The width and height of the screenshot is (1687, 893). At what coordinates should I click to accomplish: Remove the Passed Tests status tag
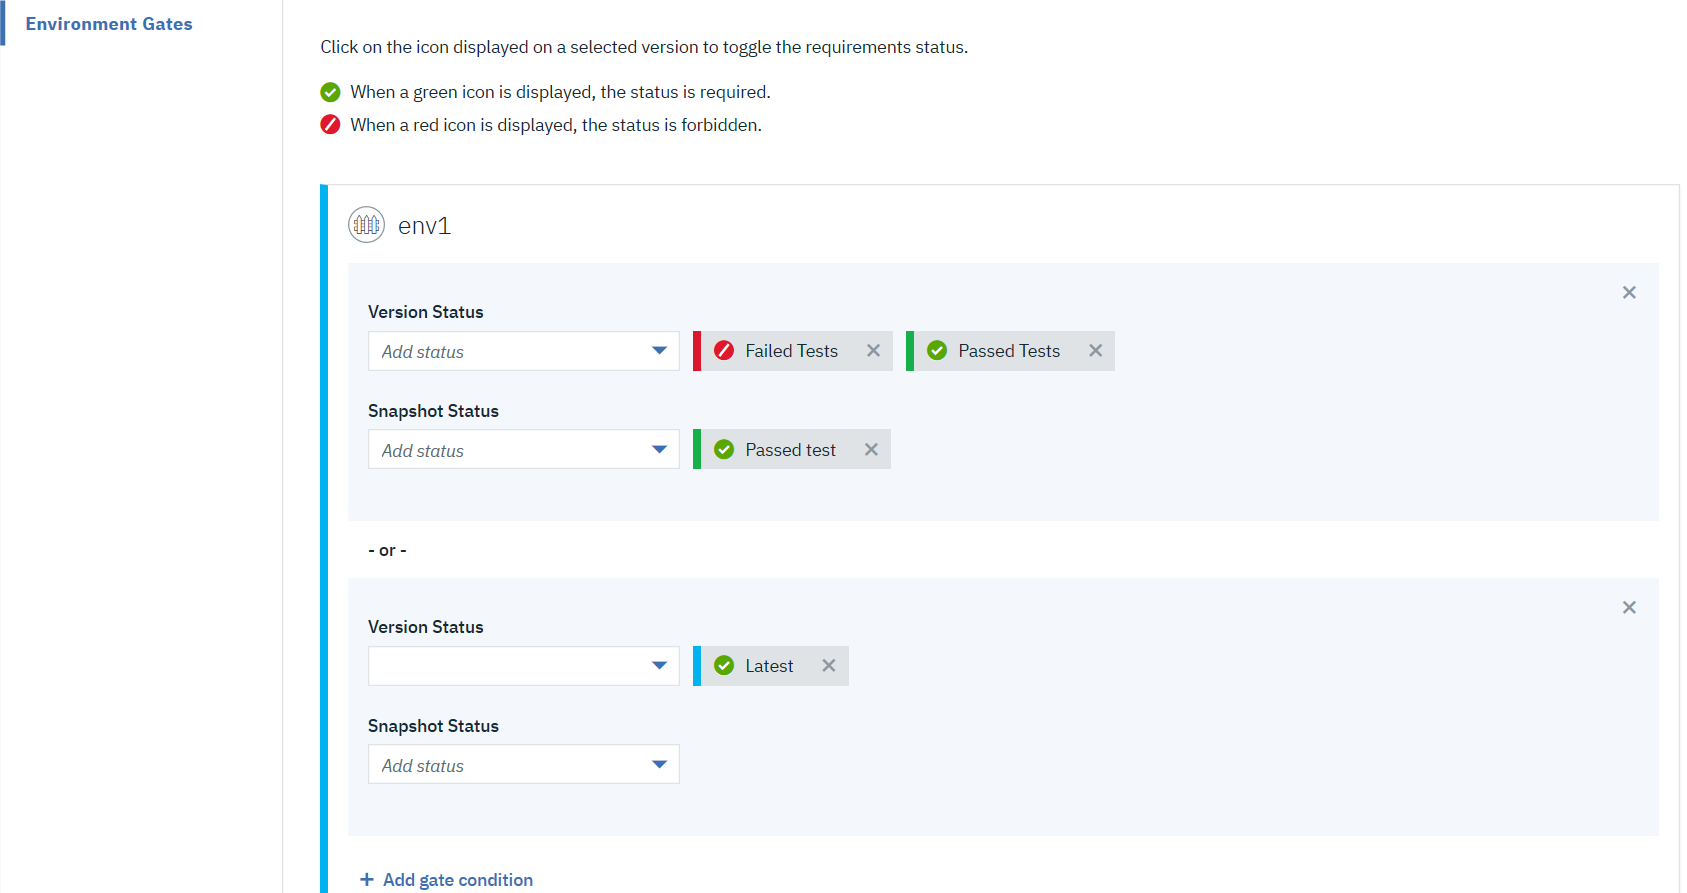1095,351
